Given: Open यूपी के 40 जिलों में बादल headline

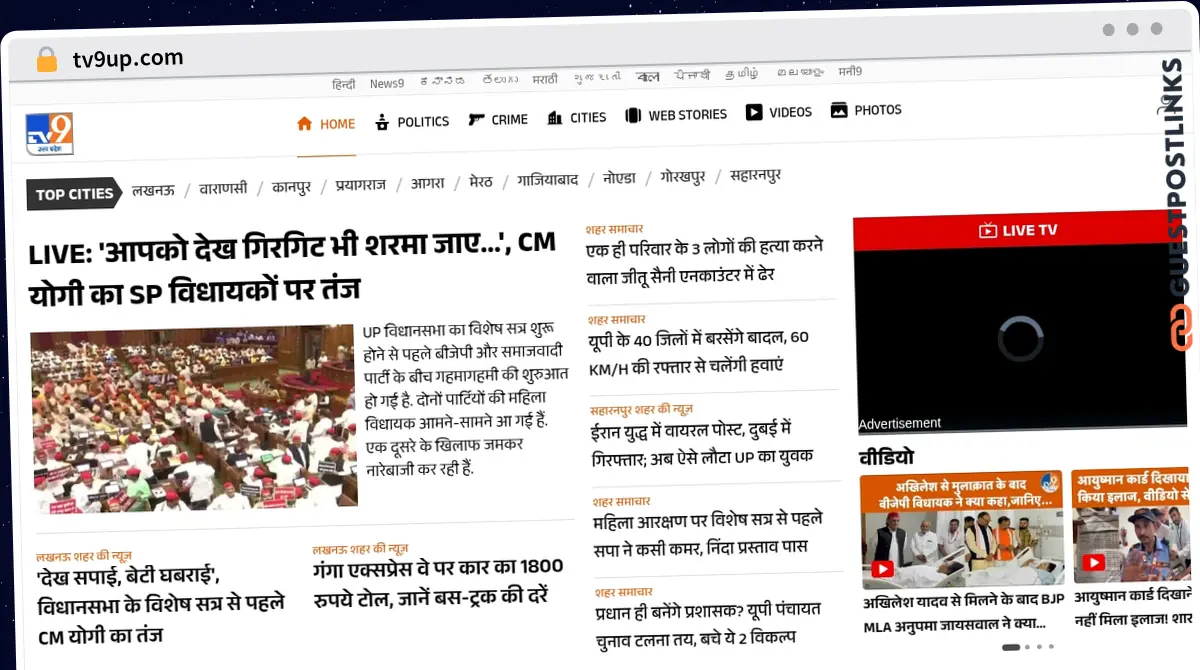Looking at the screenshot, I should [x=698, y=352].
